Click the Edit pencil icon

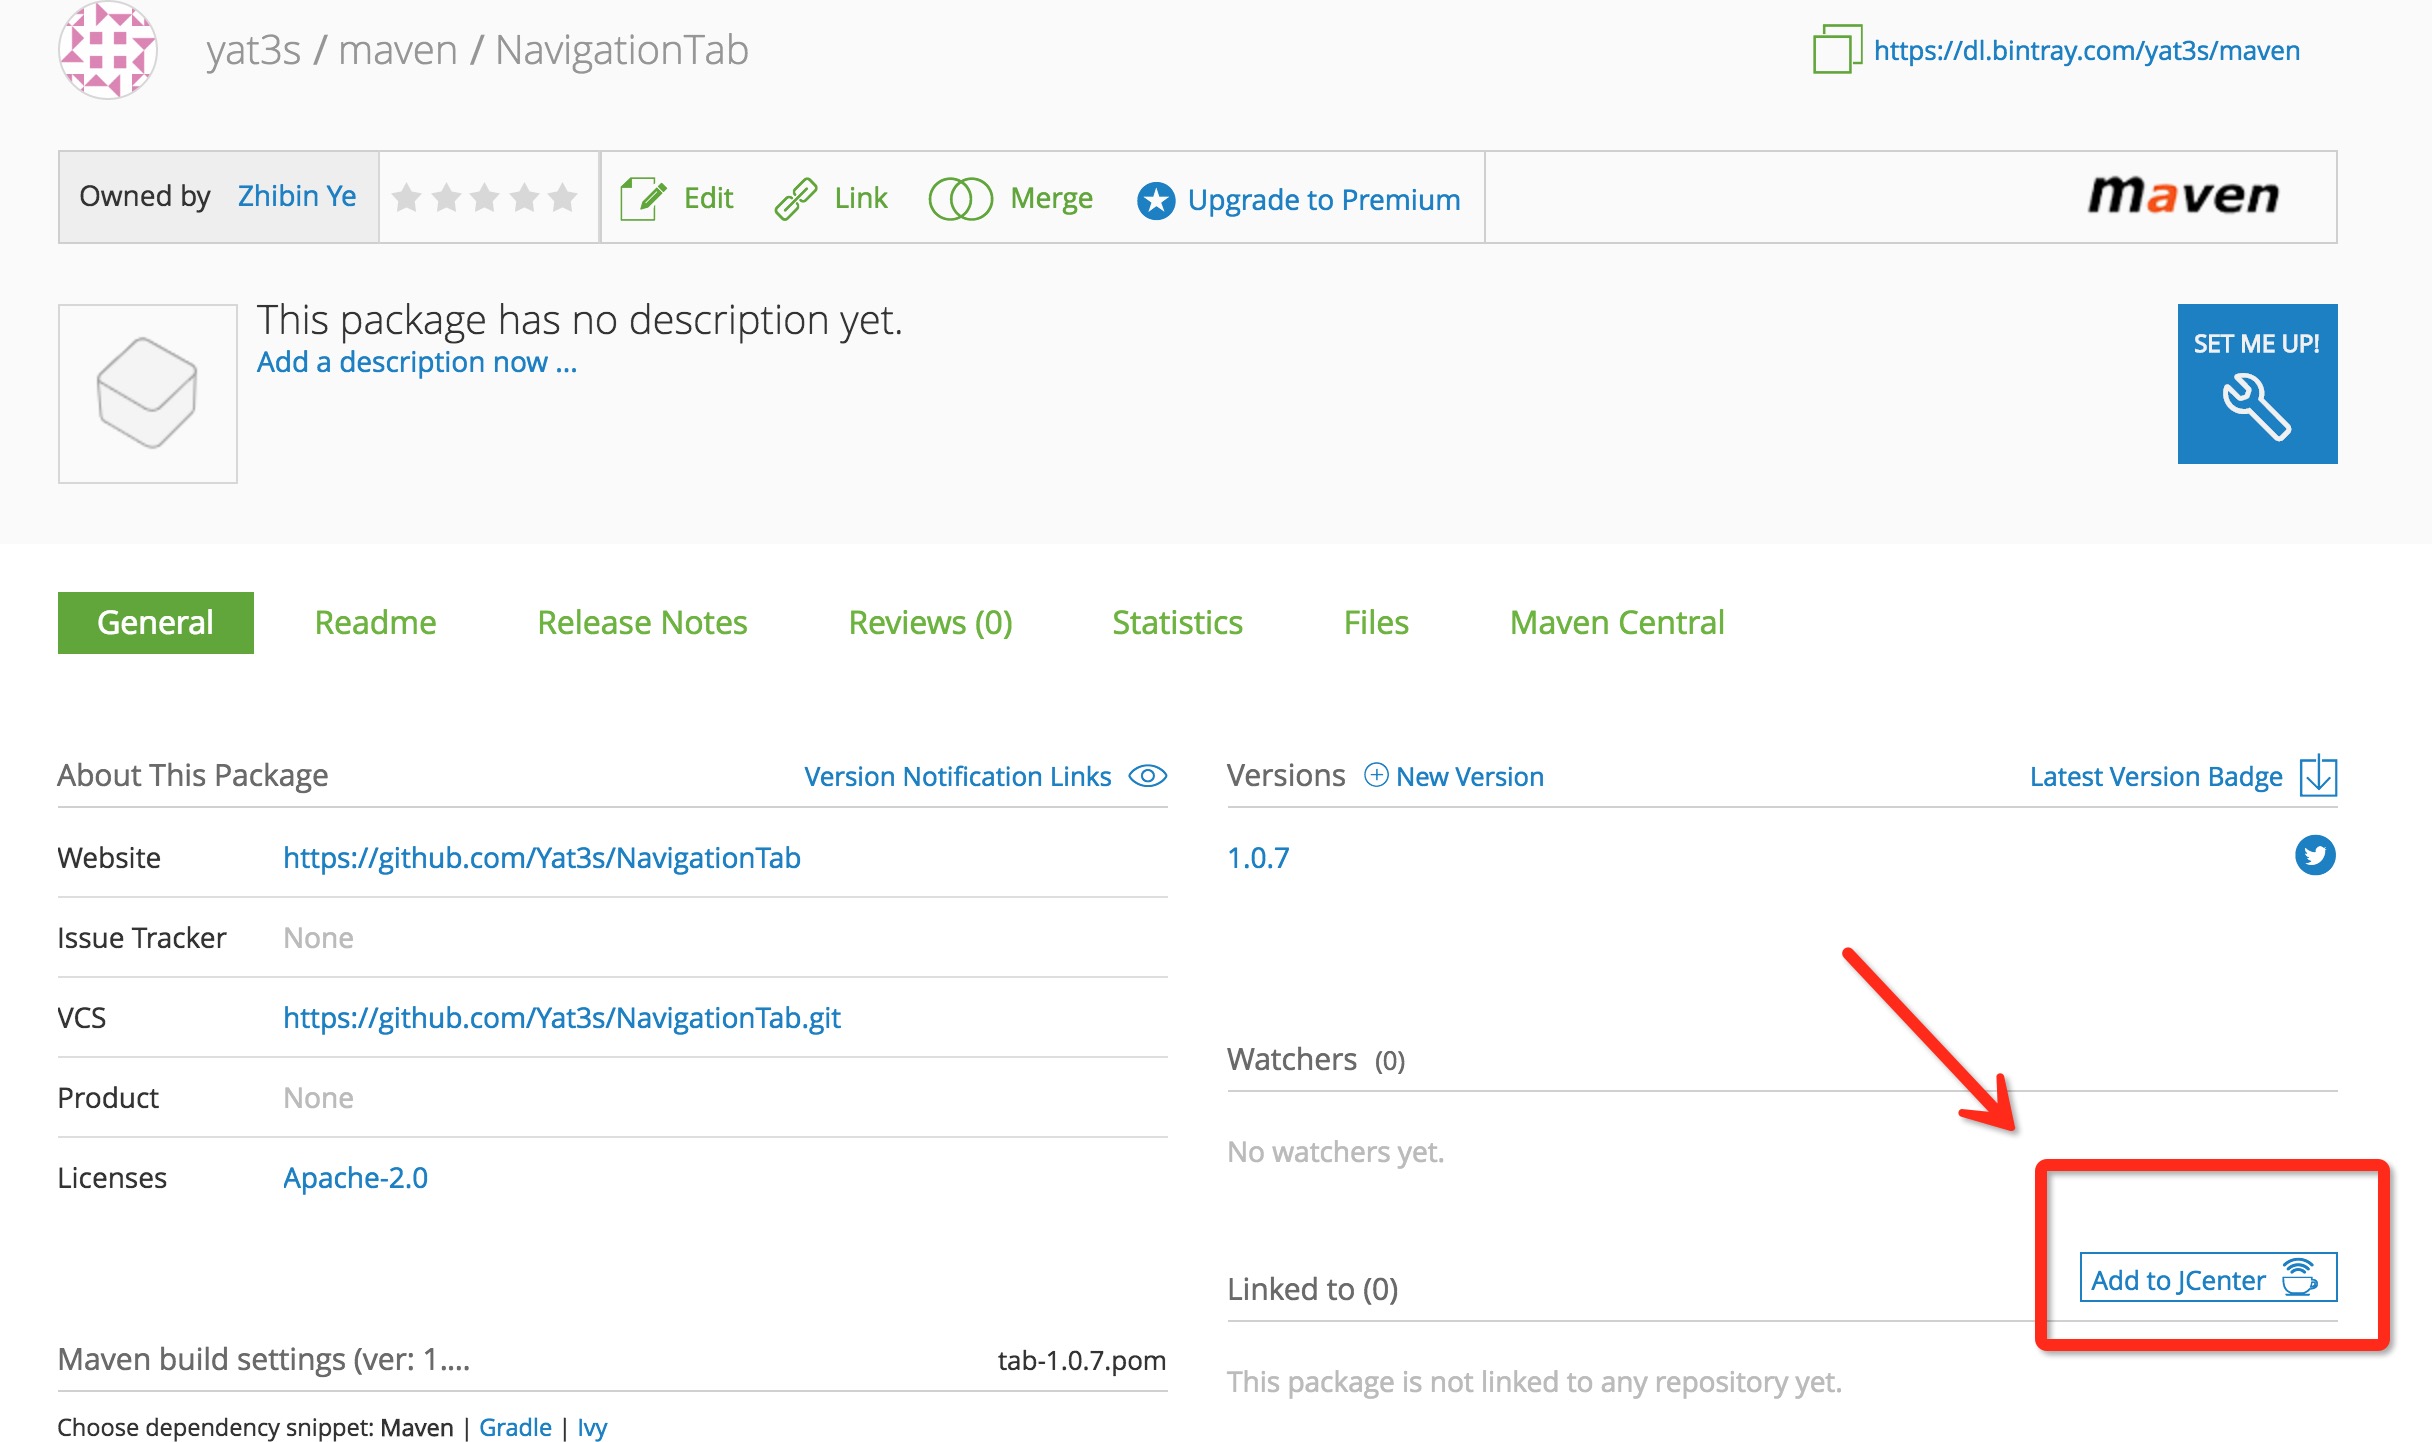[642, 198]
